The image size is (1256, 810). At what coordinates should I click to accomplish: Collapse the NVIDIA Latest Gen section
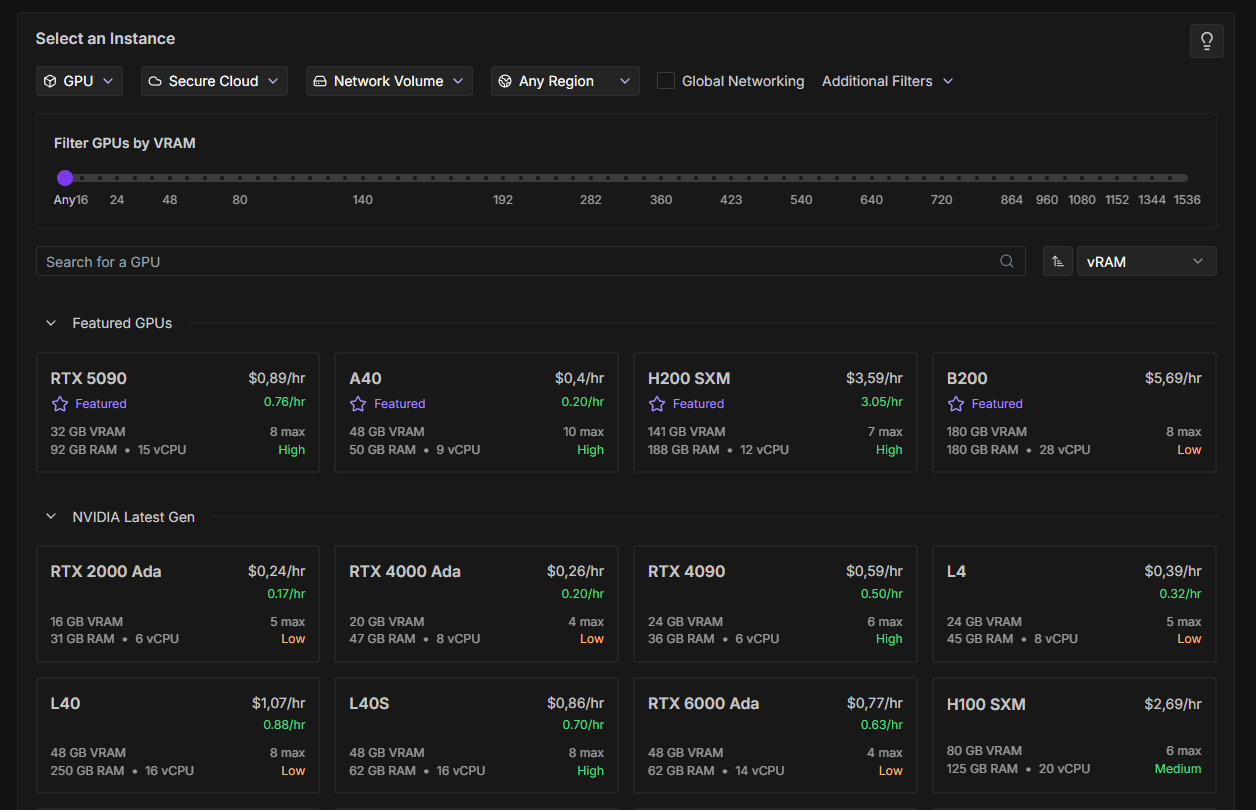(51, 517)
